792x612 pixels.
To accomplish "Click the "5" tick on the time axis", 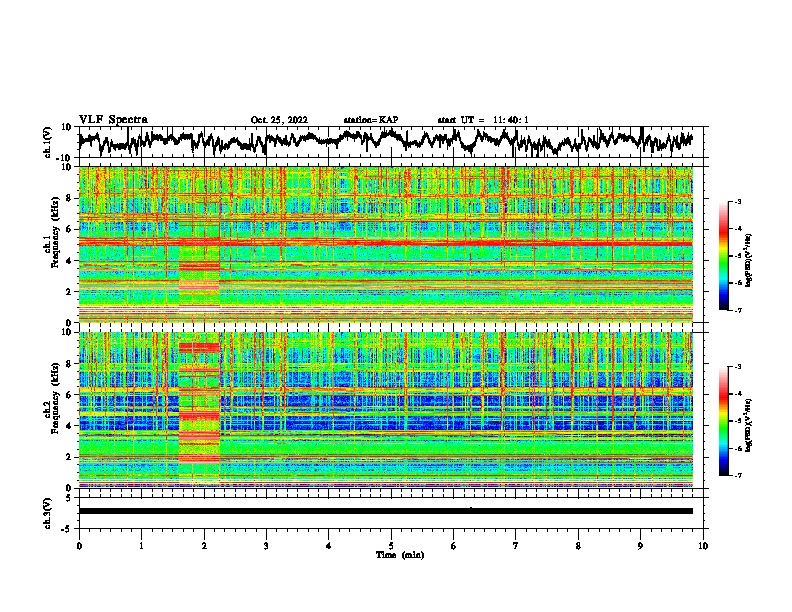I will pos(391,545).
